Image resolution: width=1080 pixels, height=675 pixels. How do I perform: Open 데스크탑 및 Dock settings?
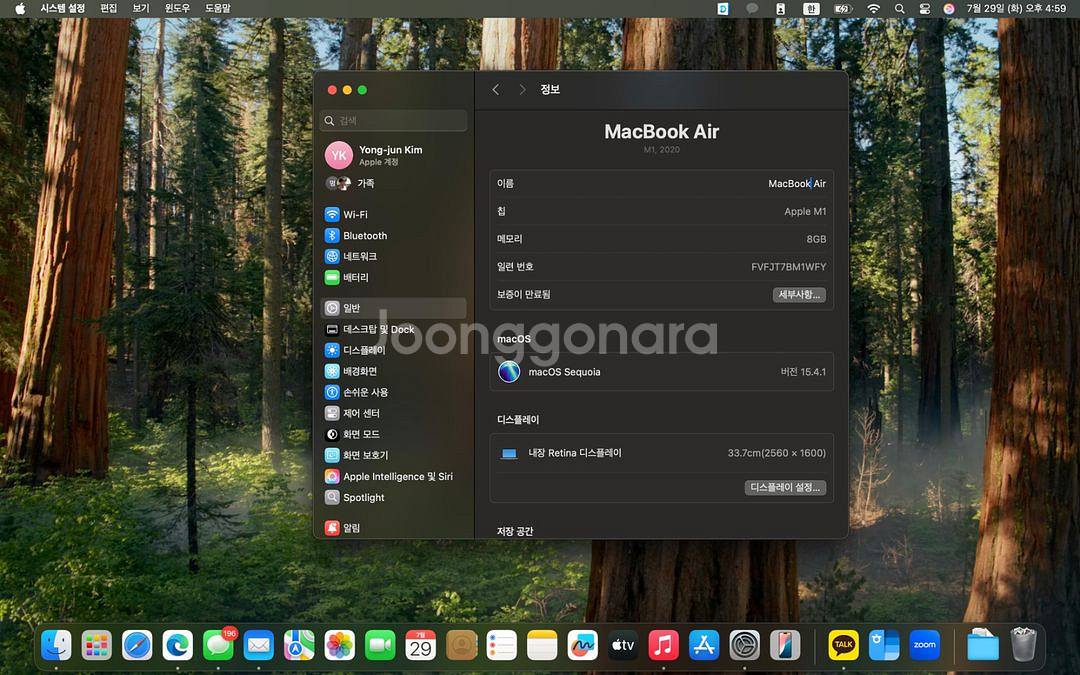[393, 329]
